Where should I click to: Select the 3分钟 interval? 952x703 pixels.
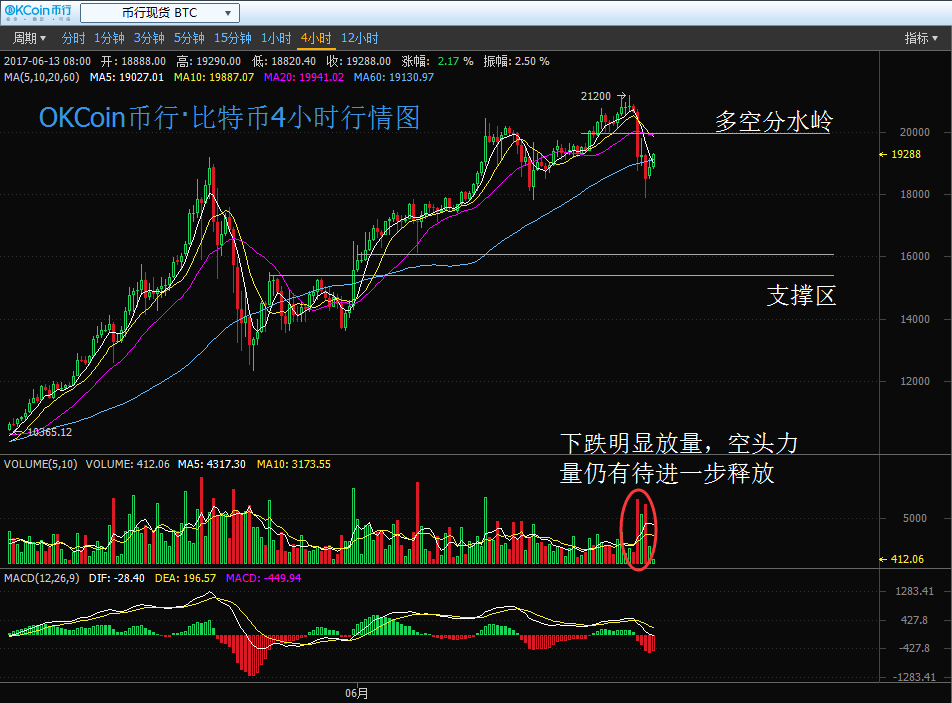[x=149, y=38]
